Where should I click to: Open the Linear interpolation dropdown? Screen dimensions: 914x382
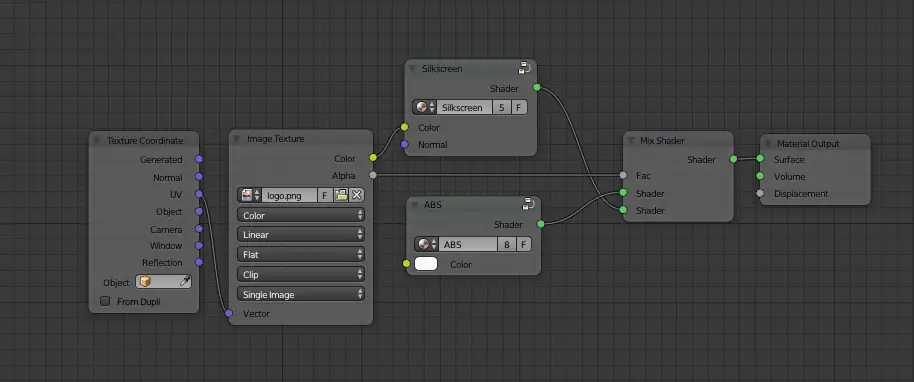pyautogui.click(x=301, y=234)
